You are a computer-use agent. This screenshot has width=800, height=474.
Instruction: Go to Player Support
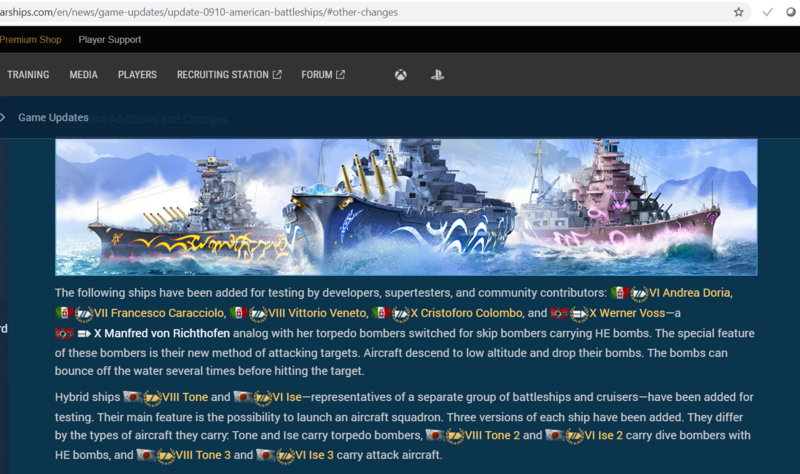(109, 40)
